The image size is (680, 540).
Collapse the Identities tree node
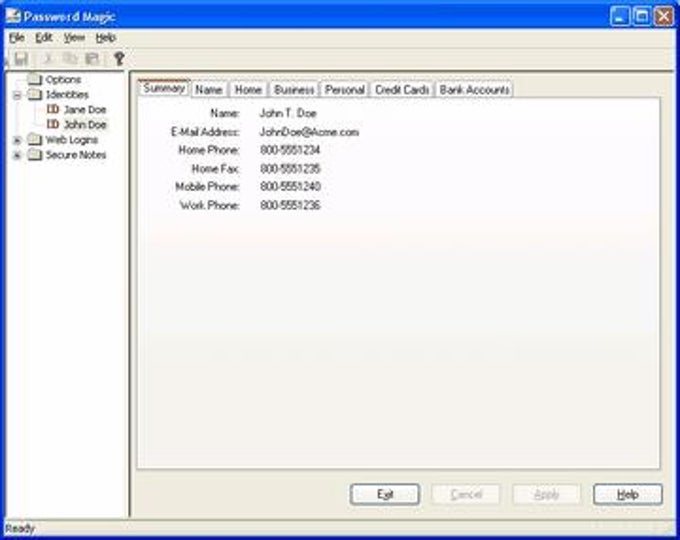[17, 95]
